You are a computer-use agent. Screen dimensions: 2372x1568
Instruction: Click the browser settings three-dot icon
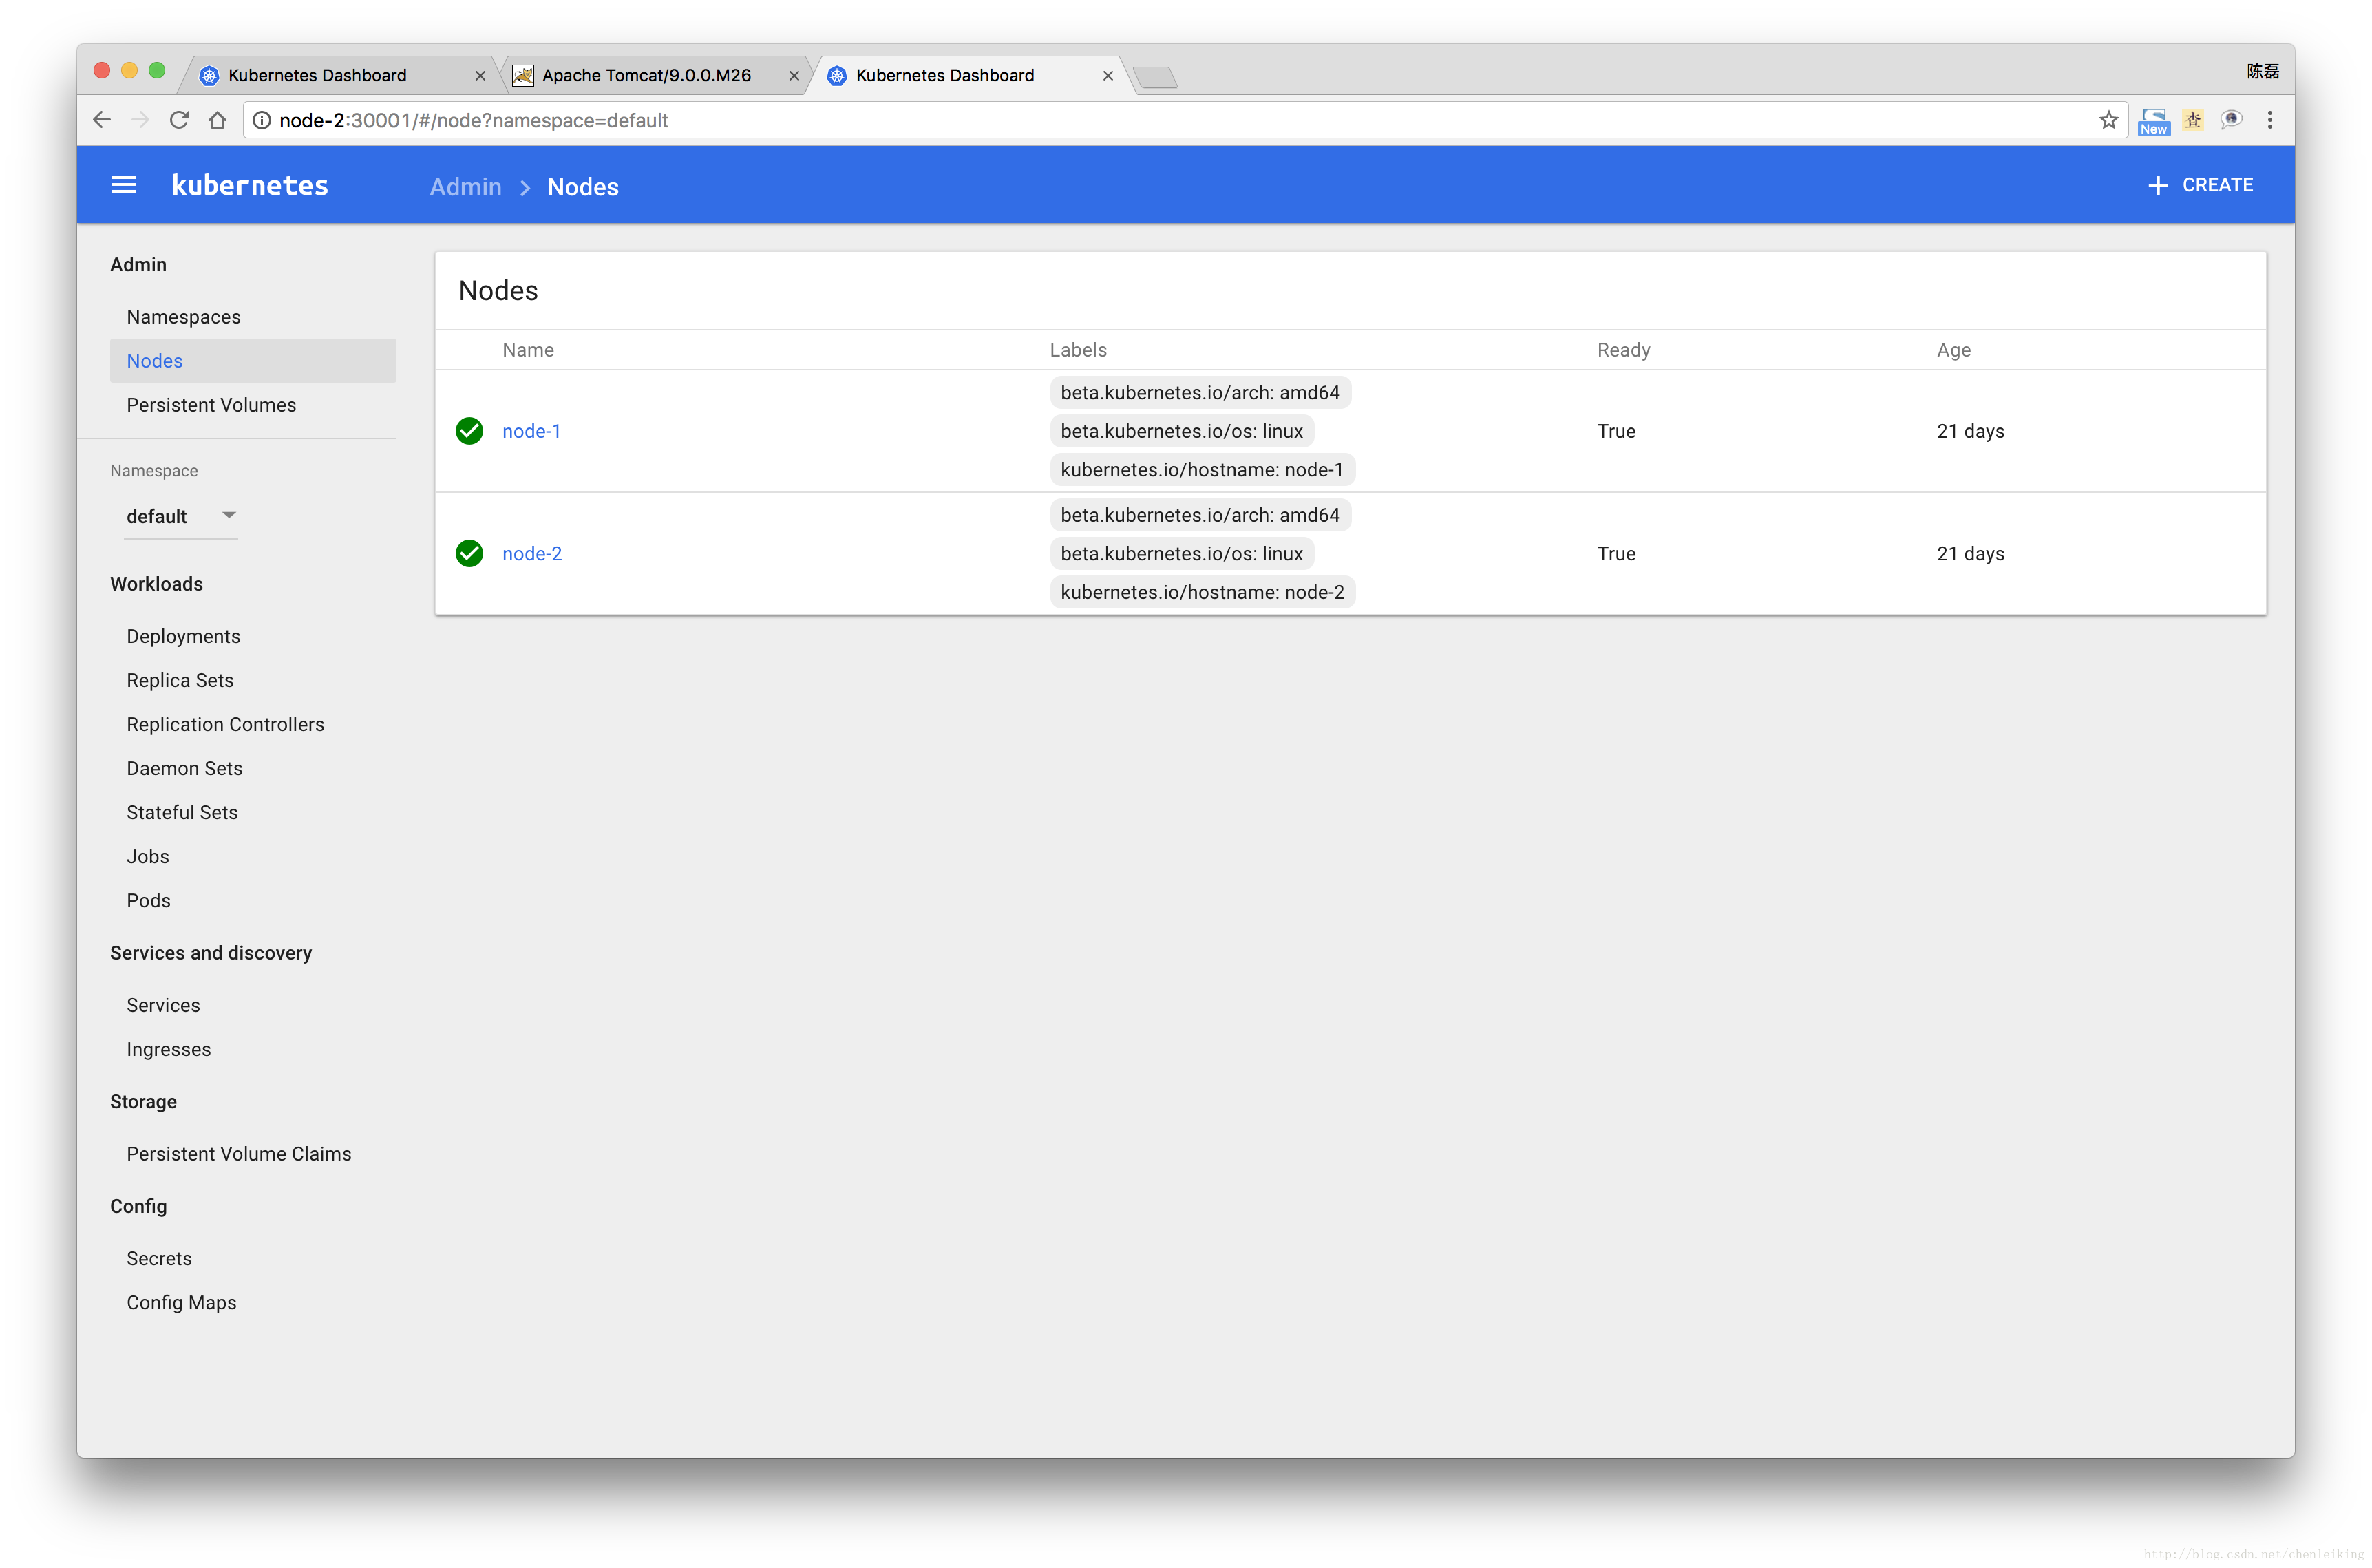click(x=2271, y=120)
